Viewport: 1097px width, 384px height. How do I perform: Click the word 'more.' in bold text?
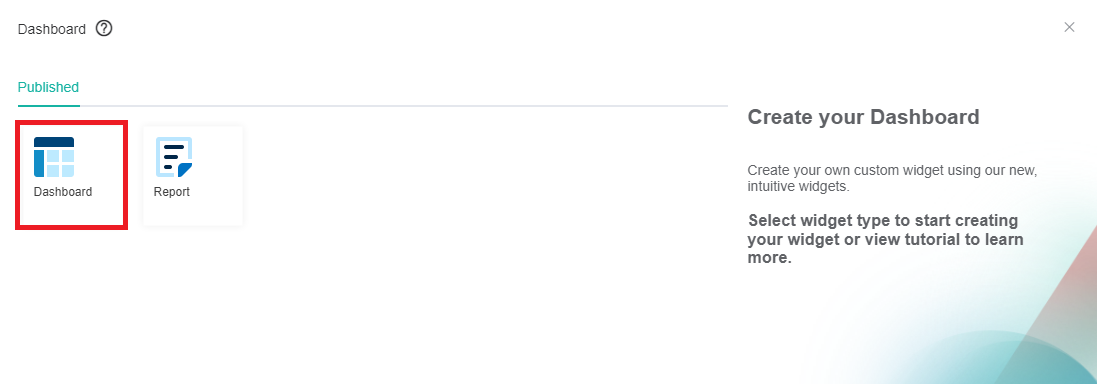(770, 257)
